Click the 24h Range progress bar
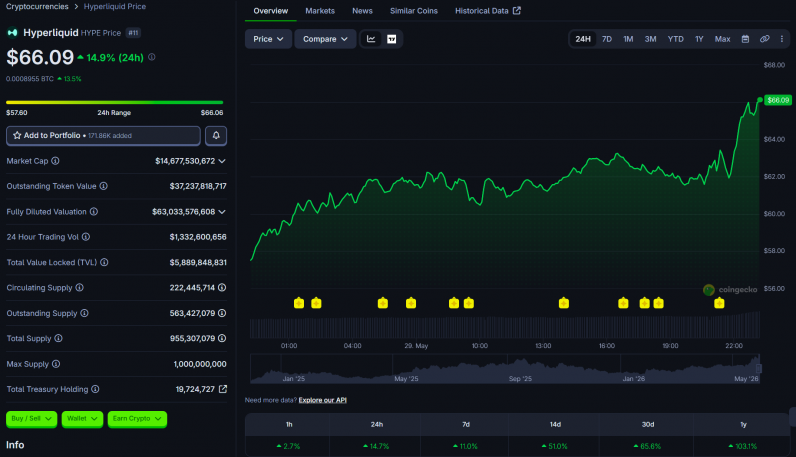This screenshot has height=457, width=796. [114, 103]
